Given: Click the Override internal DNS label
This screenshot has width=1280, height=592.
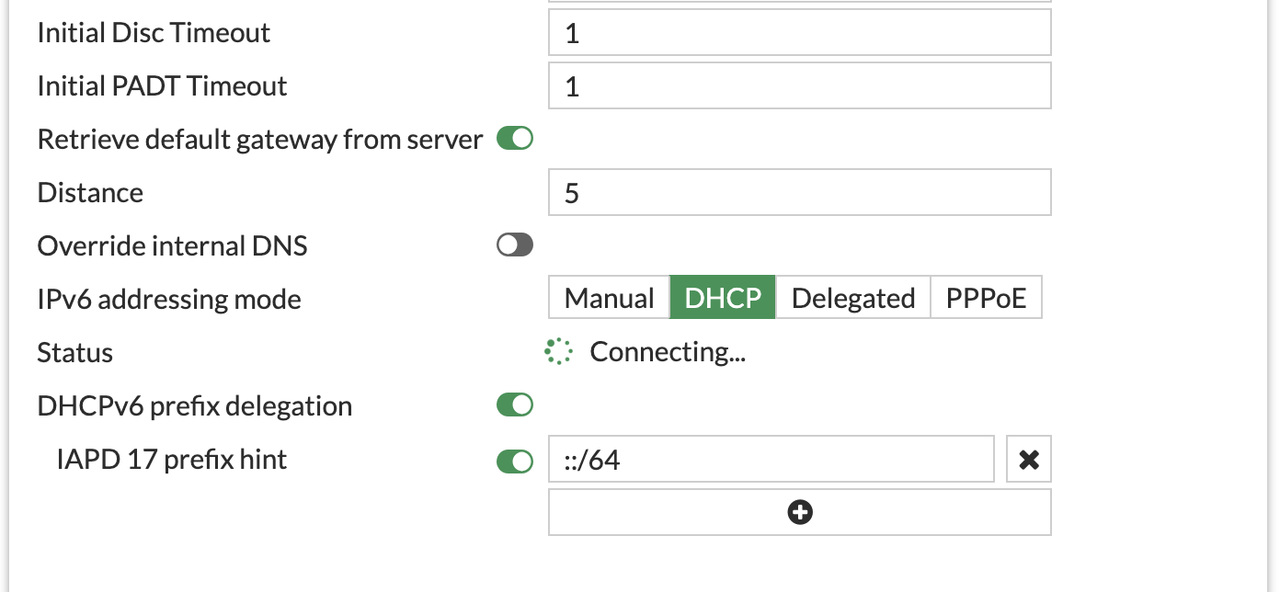Looking at the screenshot, I should coord(172,246).
